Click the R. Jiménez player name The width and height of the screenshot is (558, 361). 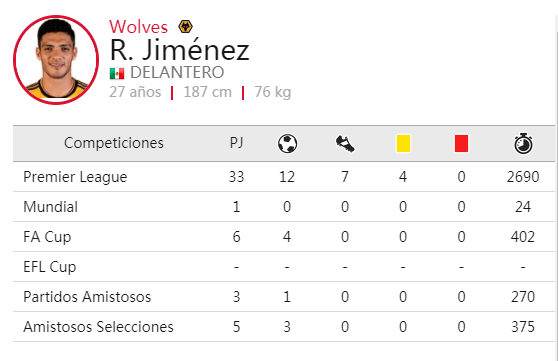point(179,50)
